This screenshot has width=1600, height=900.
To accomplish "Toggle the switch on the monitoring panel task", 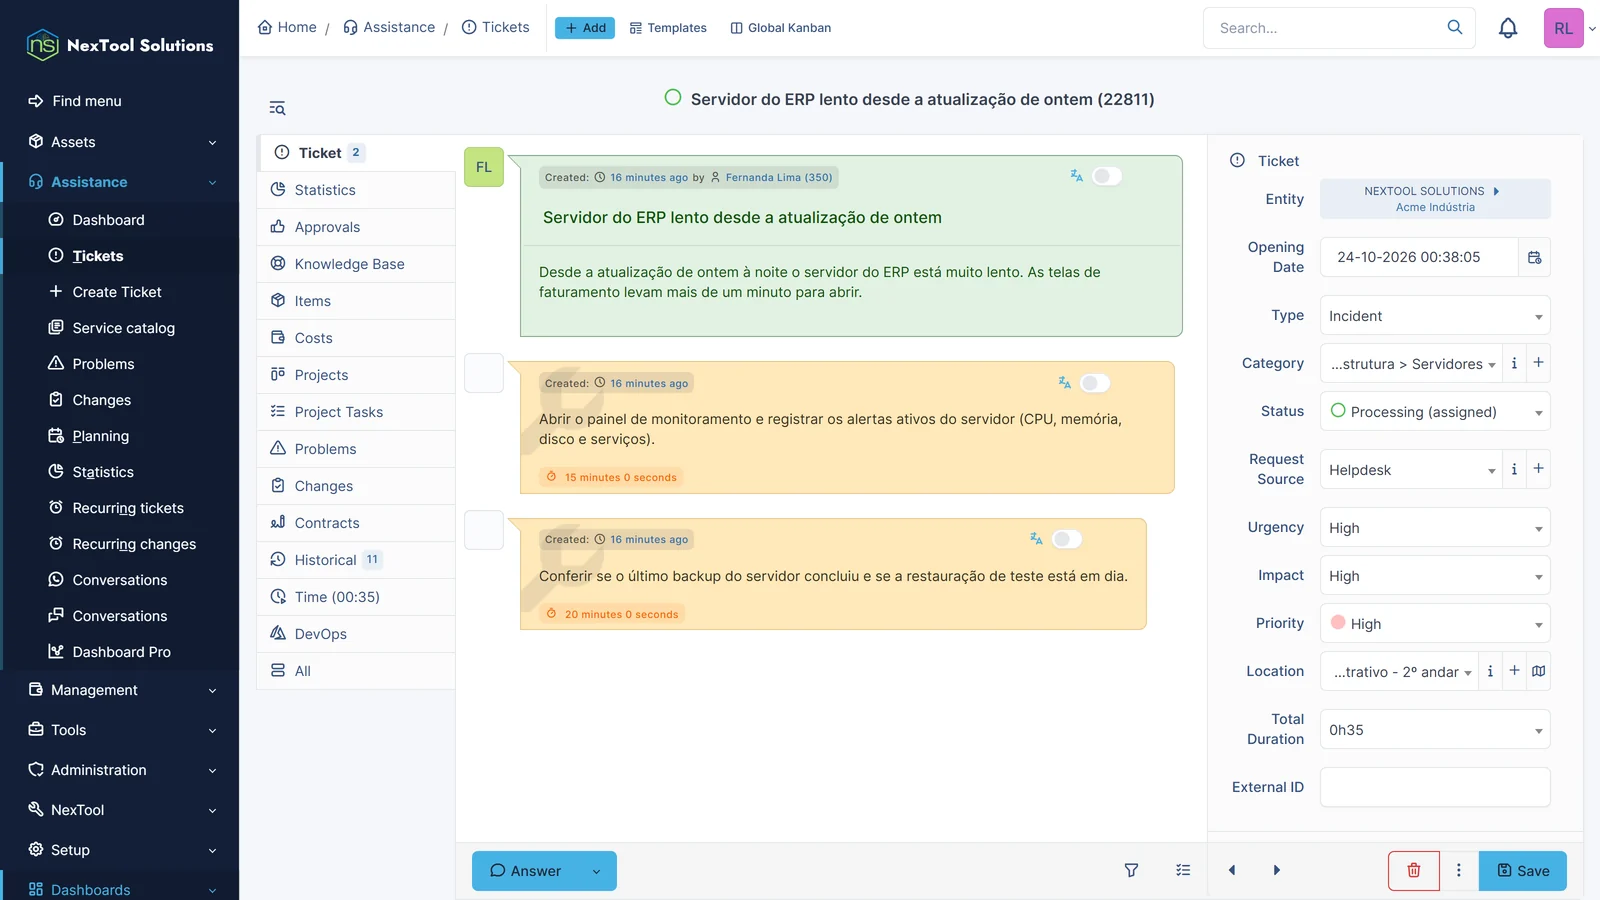I will (1095, 383).
